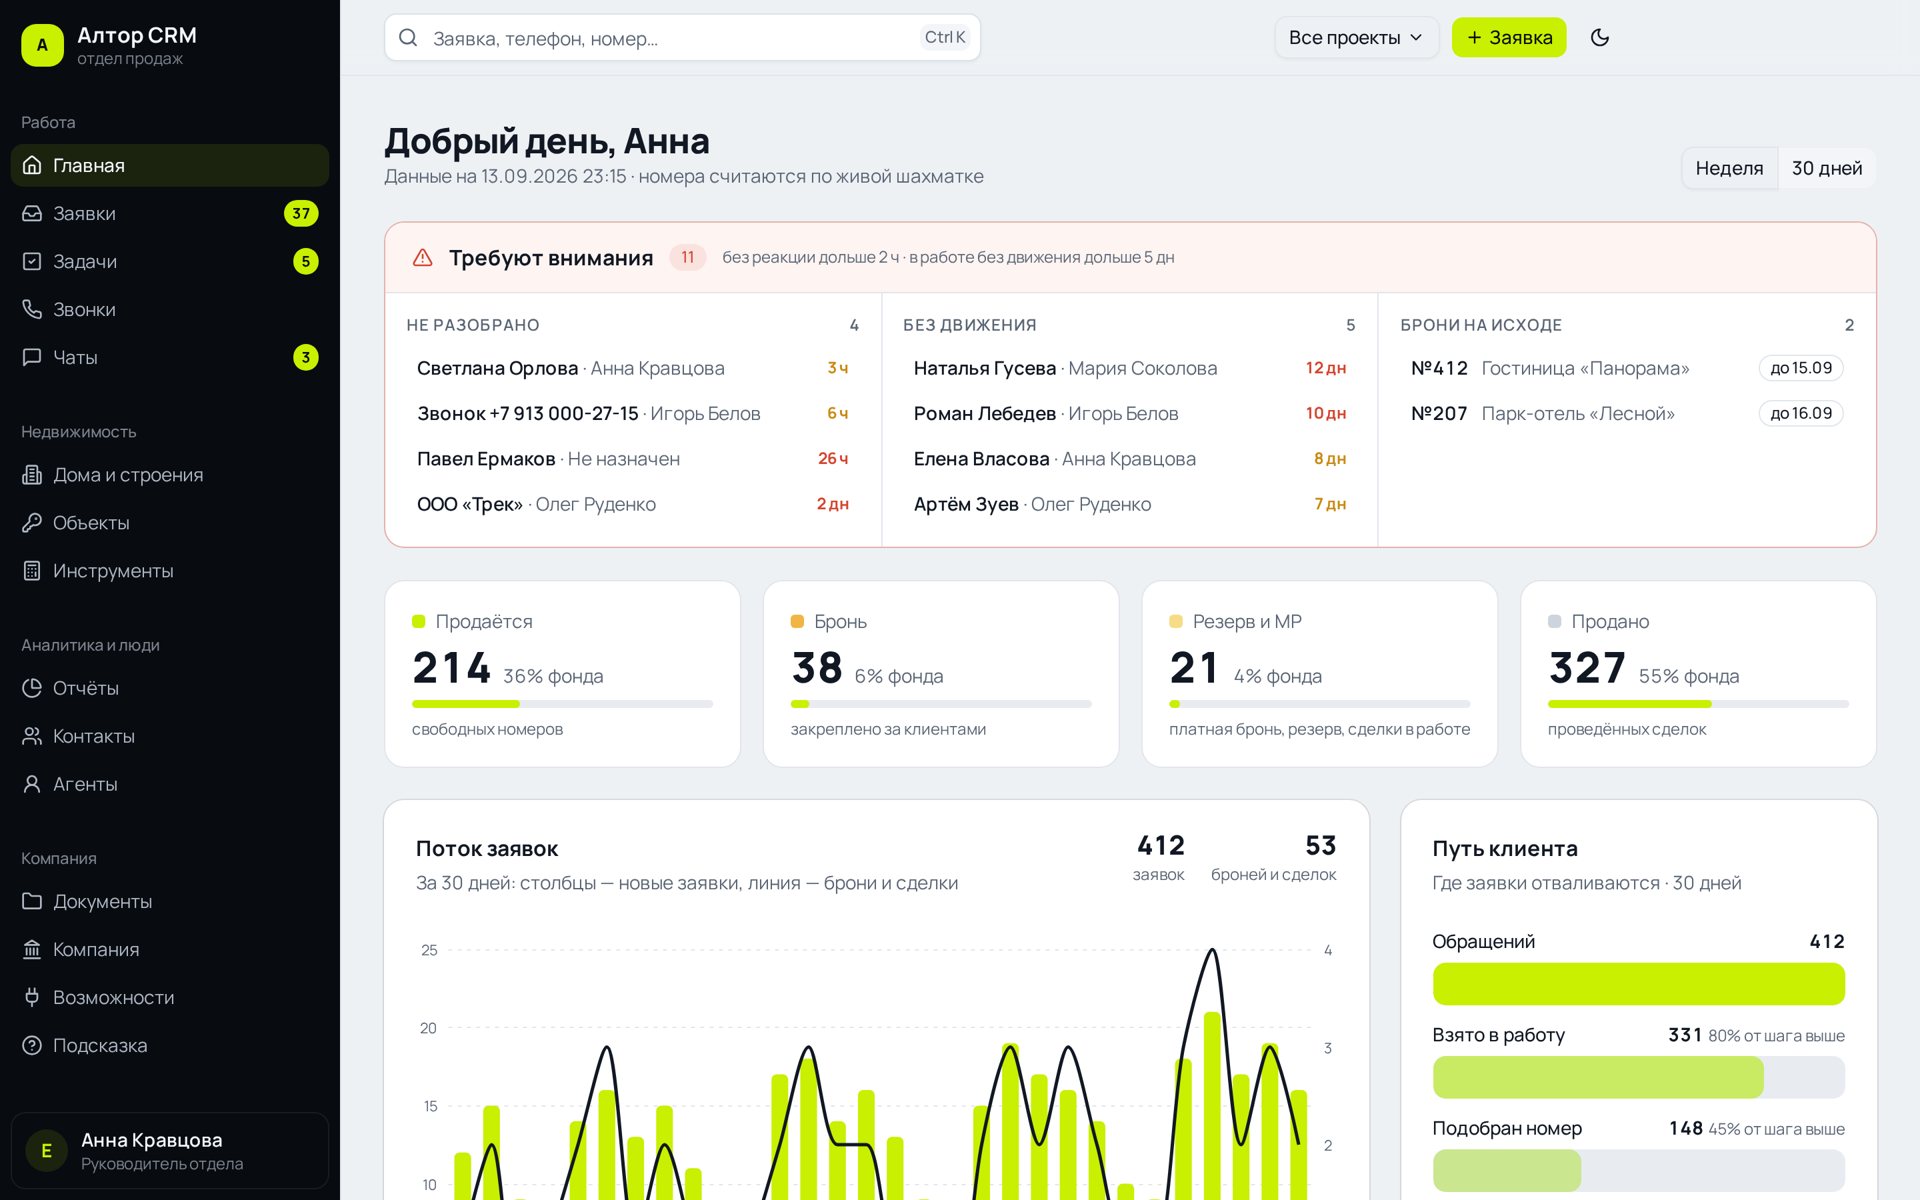Open the Заявки menu label

point(84,213)
